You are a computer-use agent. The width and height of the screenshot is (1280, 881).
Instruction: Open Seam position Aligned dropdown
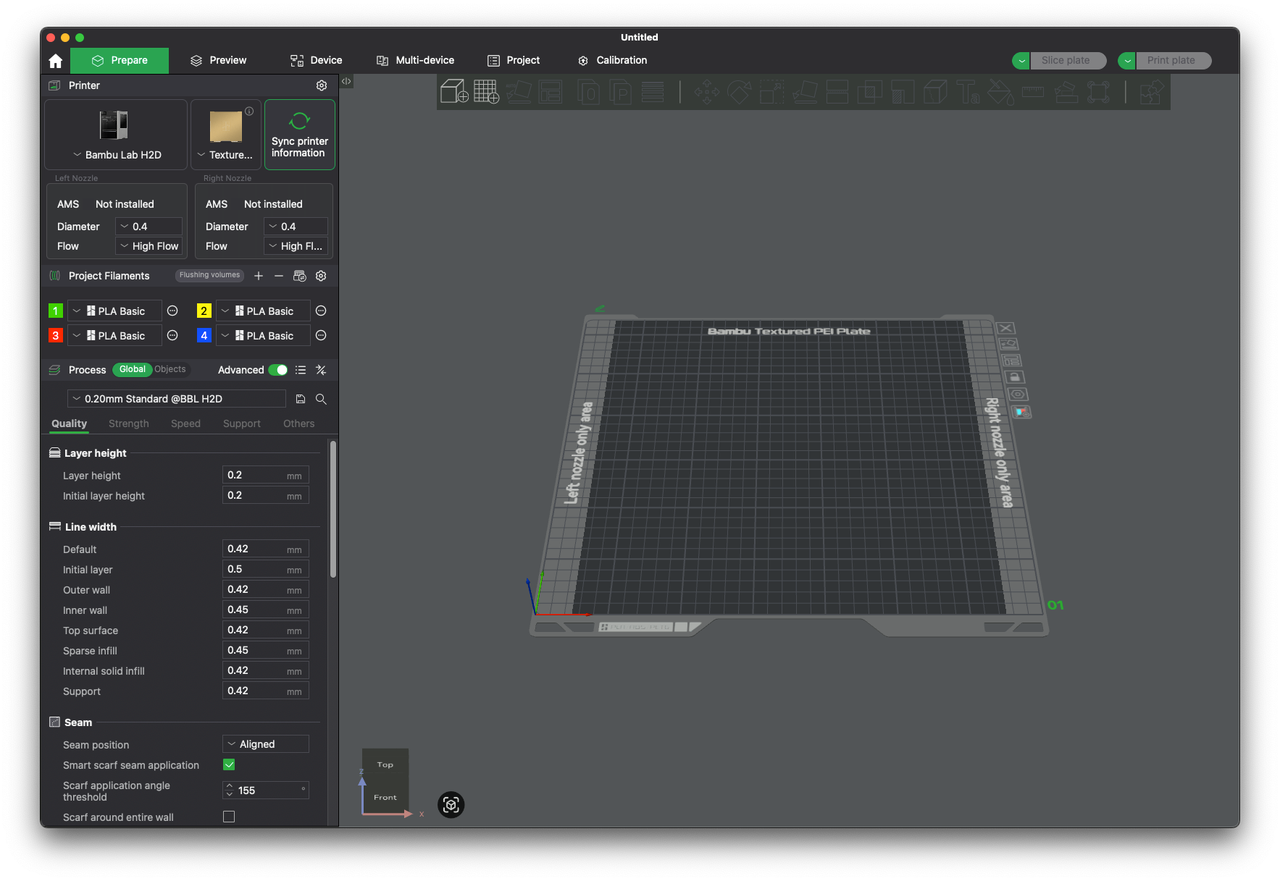265,744
